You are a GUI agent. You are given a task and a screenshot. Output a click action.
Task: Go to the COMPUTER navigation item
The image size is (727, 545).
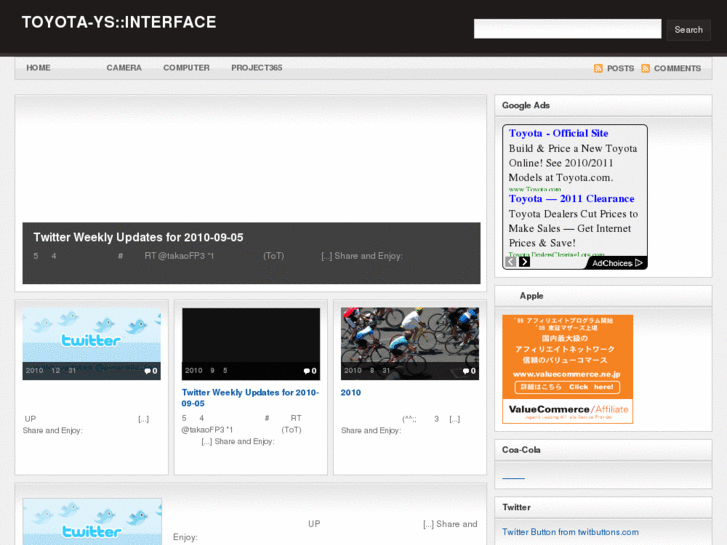pos(186,68)
